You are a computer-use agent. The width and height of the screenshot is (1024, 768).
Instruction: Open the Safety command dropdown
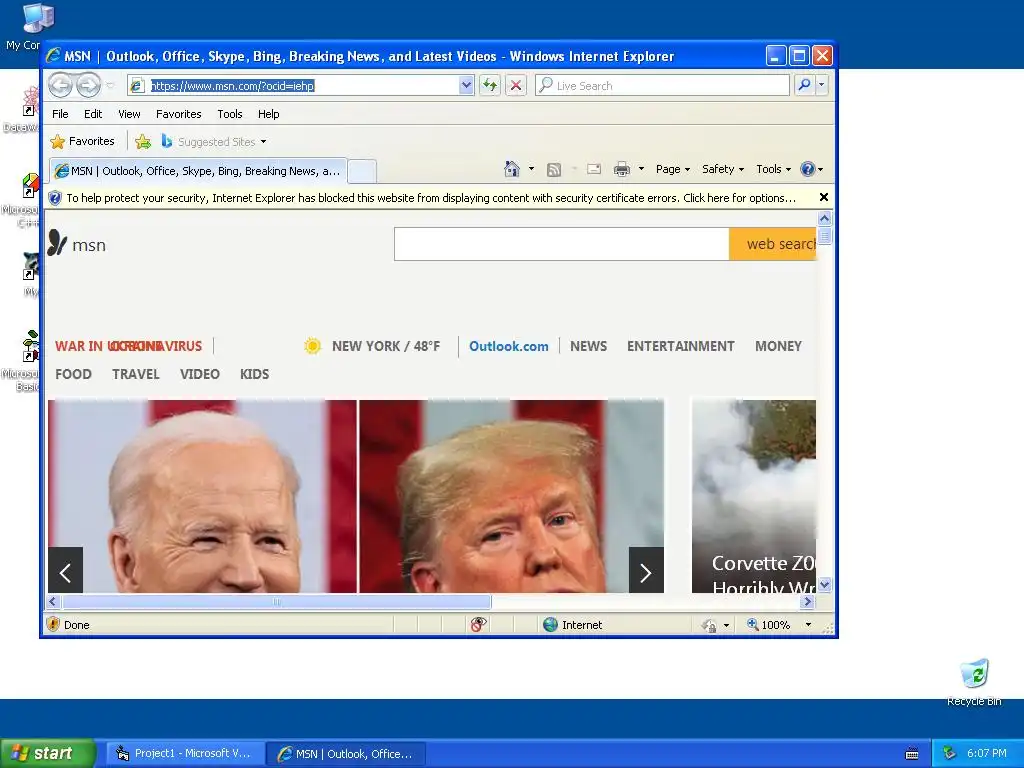pyautogui.click(x=723, y=169)
